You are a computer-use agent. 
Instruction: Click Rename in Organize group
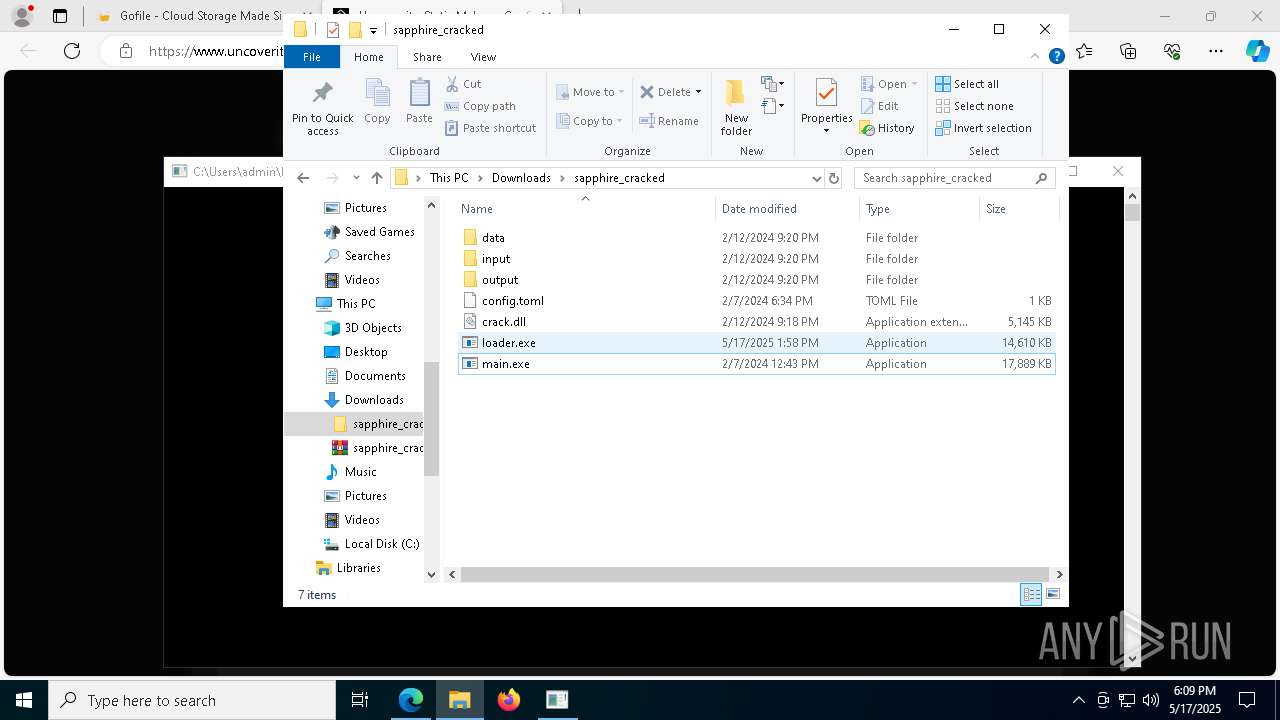click(x=669, y=121)
